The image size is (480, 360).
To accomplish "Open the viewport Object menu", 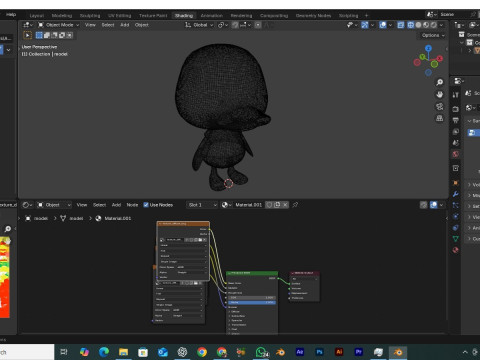I will tap(142, 25).
